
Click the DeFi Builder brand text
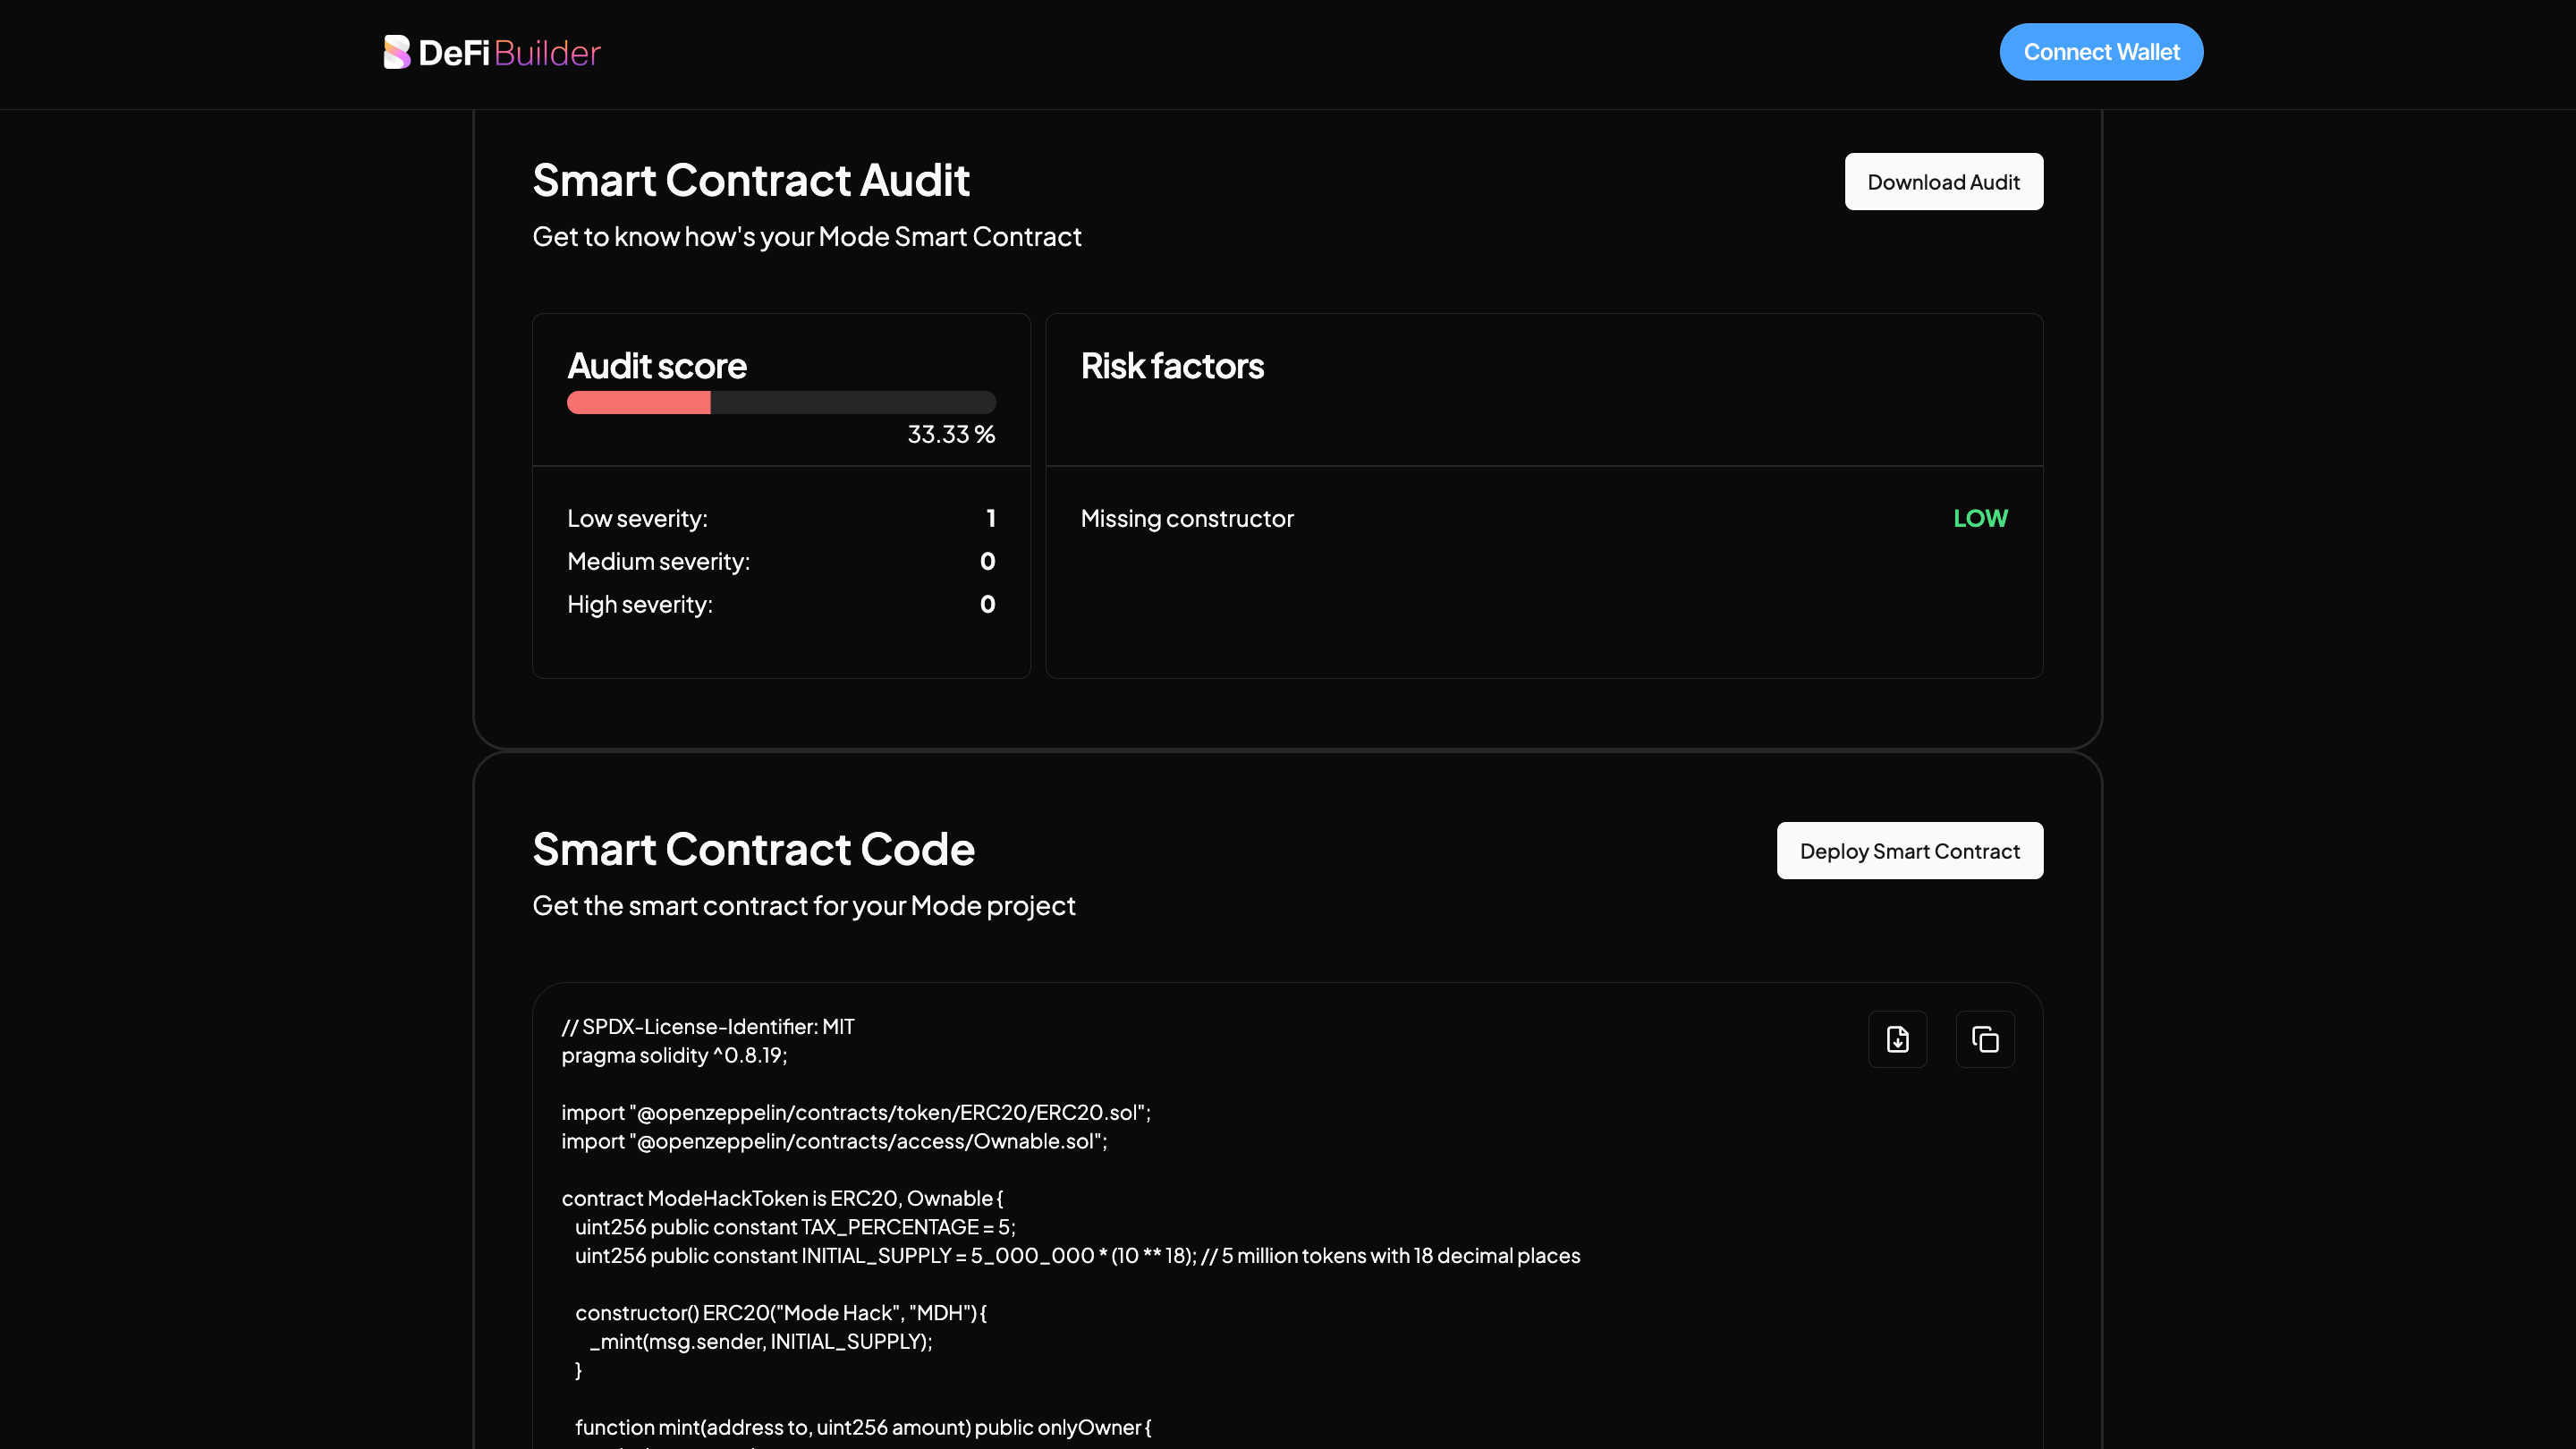click(x=509, y=52)
